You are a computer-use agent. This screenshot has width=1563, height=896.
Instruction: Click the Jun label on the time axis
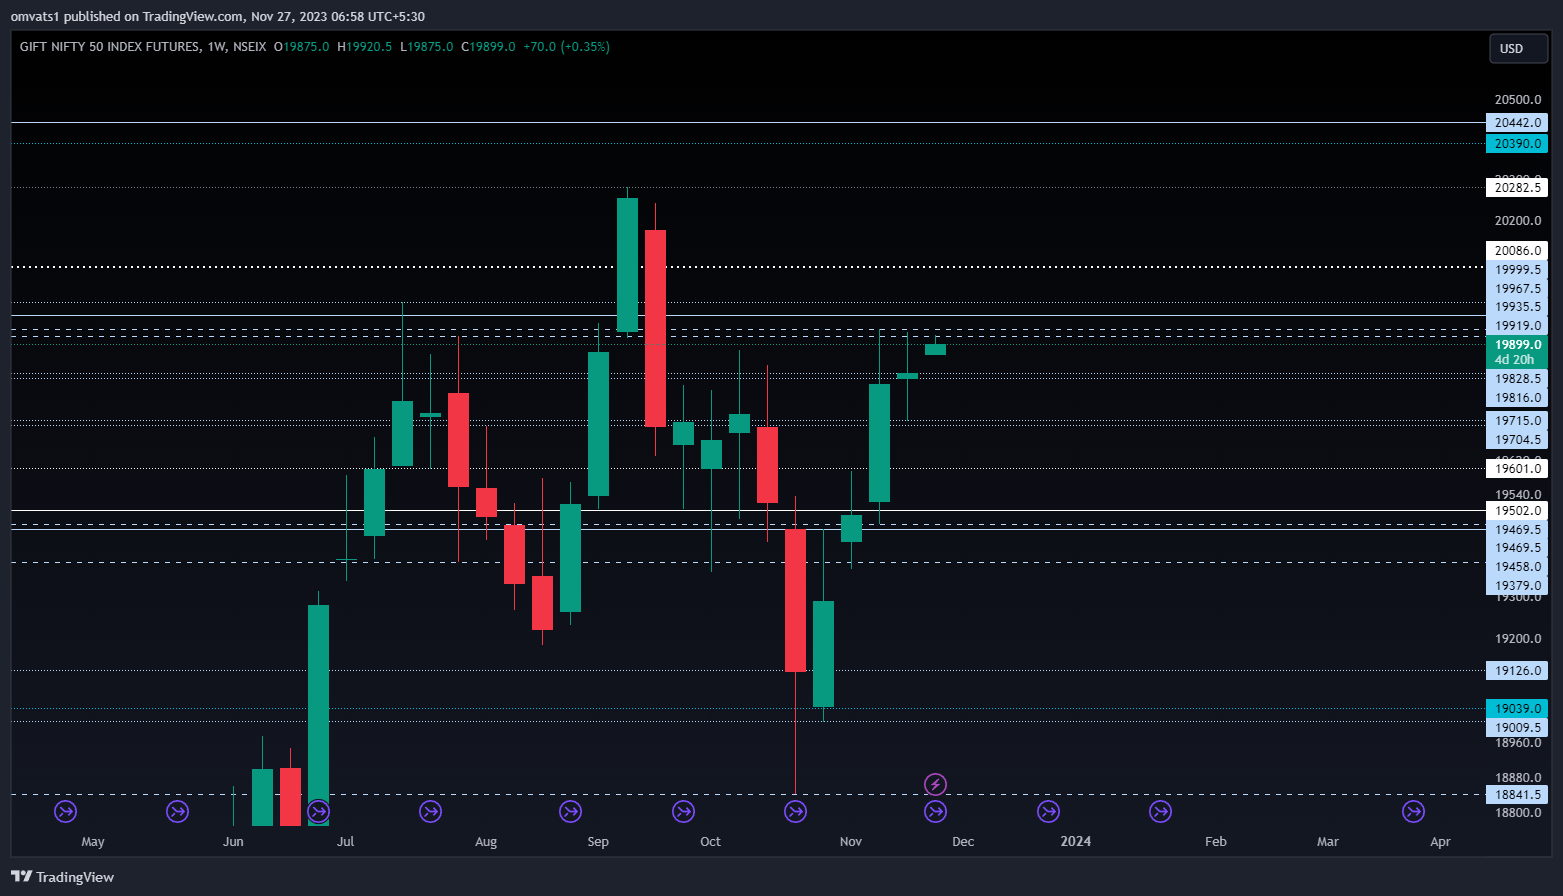pyautogui.click(x=233, y=842)
